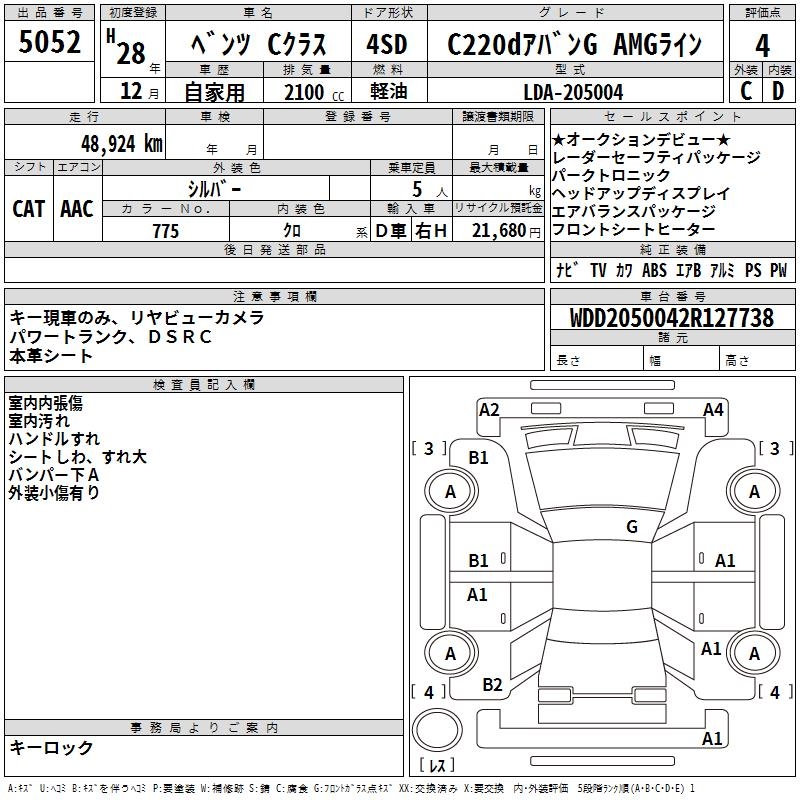This screenshot has height=800, width=800.
Task: Click the note 本革シート
Action: coord(51,356)
